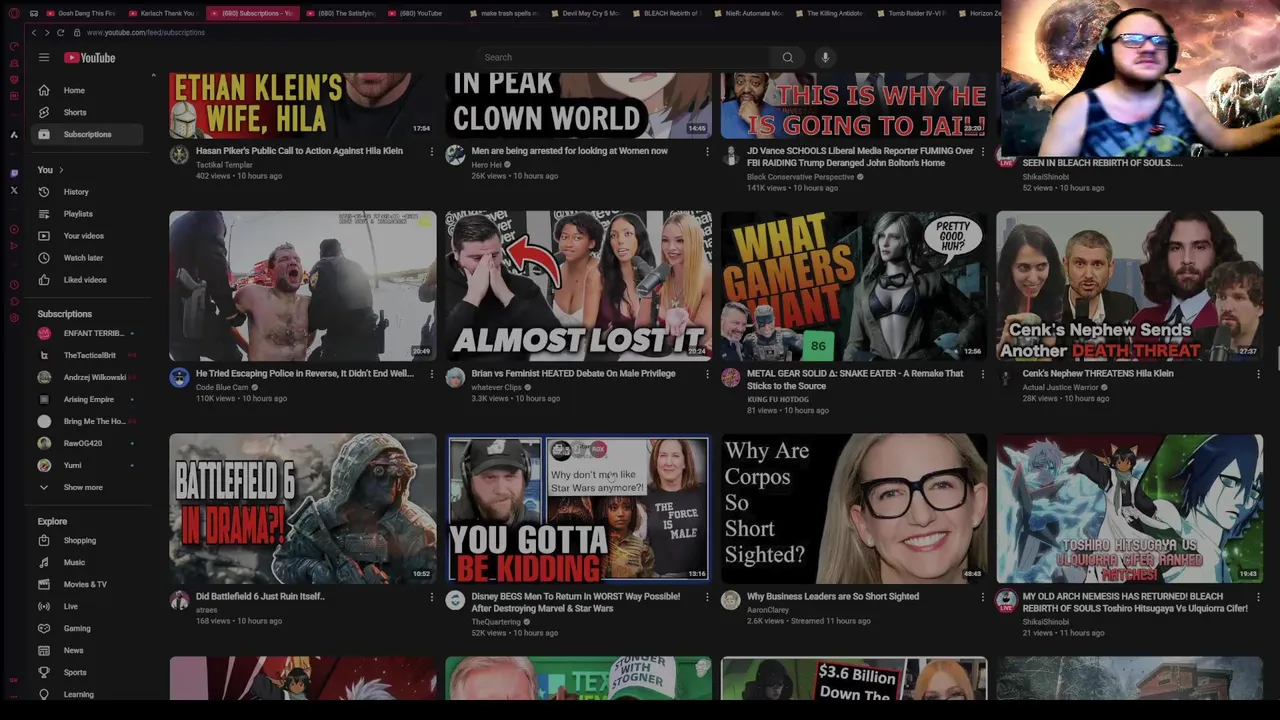Open options menu for JD Vance video
This screenshot has width=1280, height=720.
[x=983, y=152]
